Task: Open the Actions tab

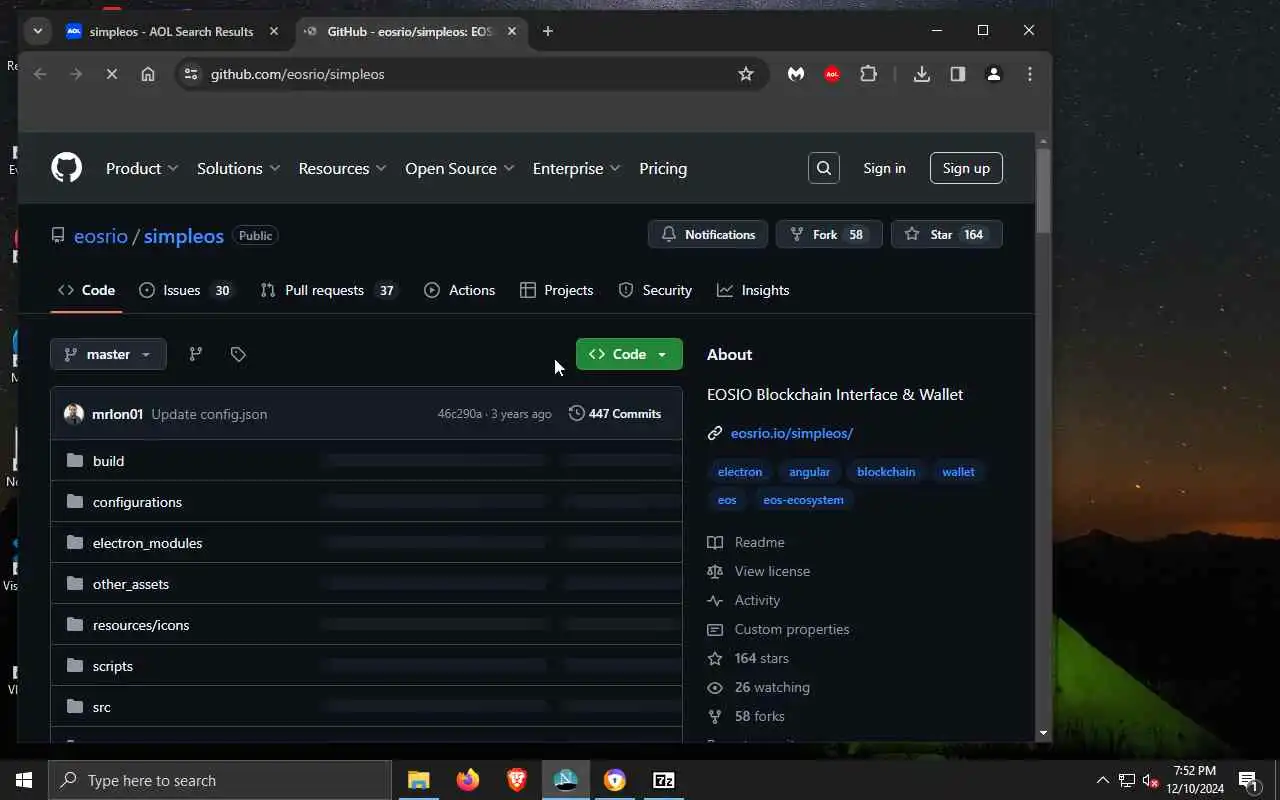Action: coord(460,290)
